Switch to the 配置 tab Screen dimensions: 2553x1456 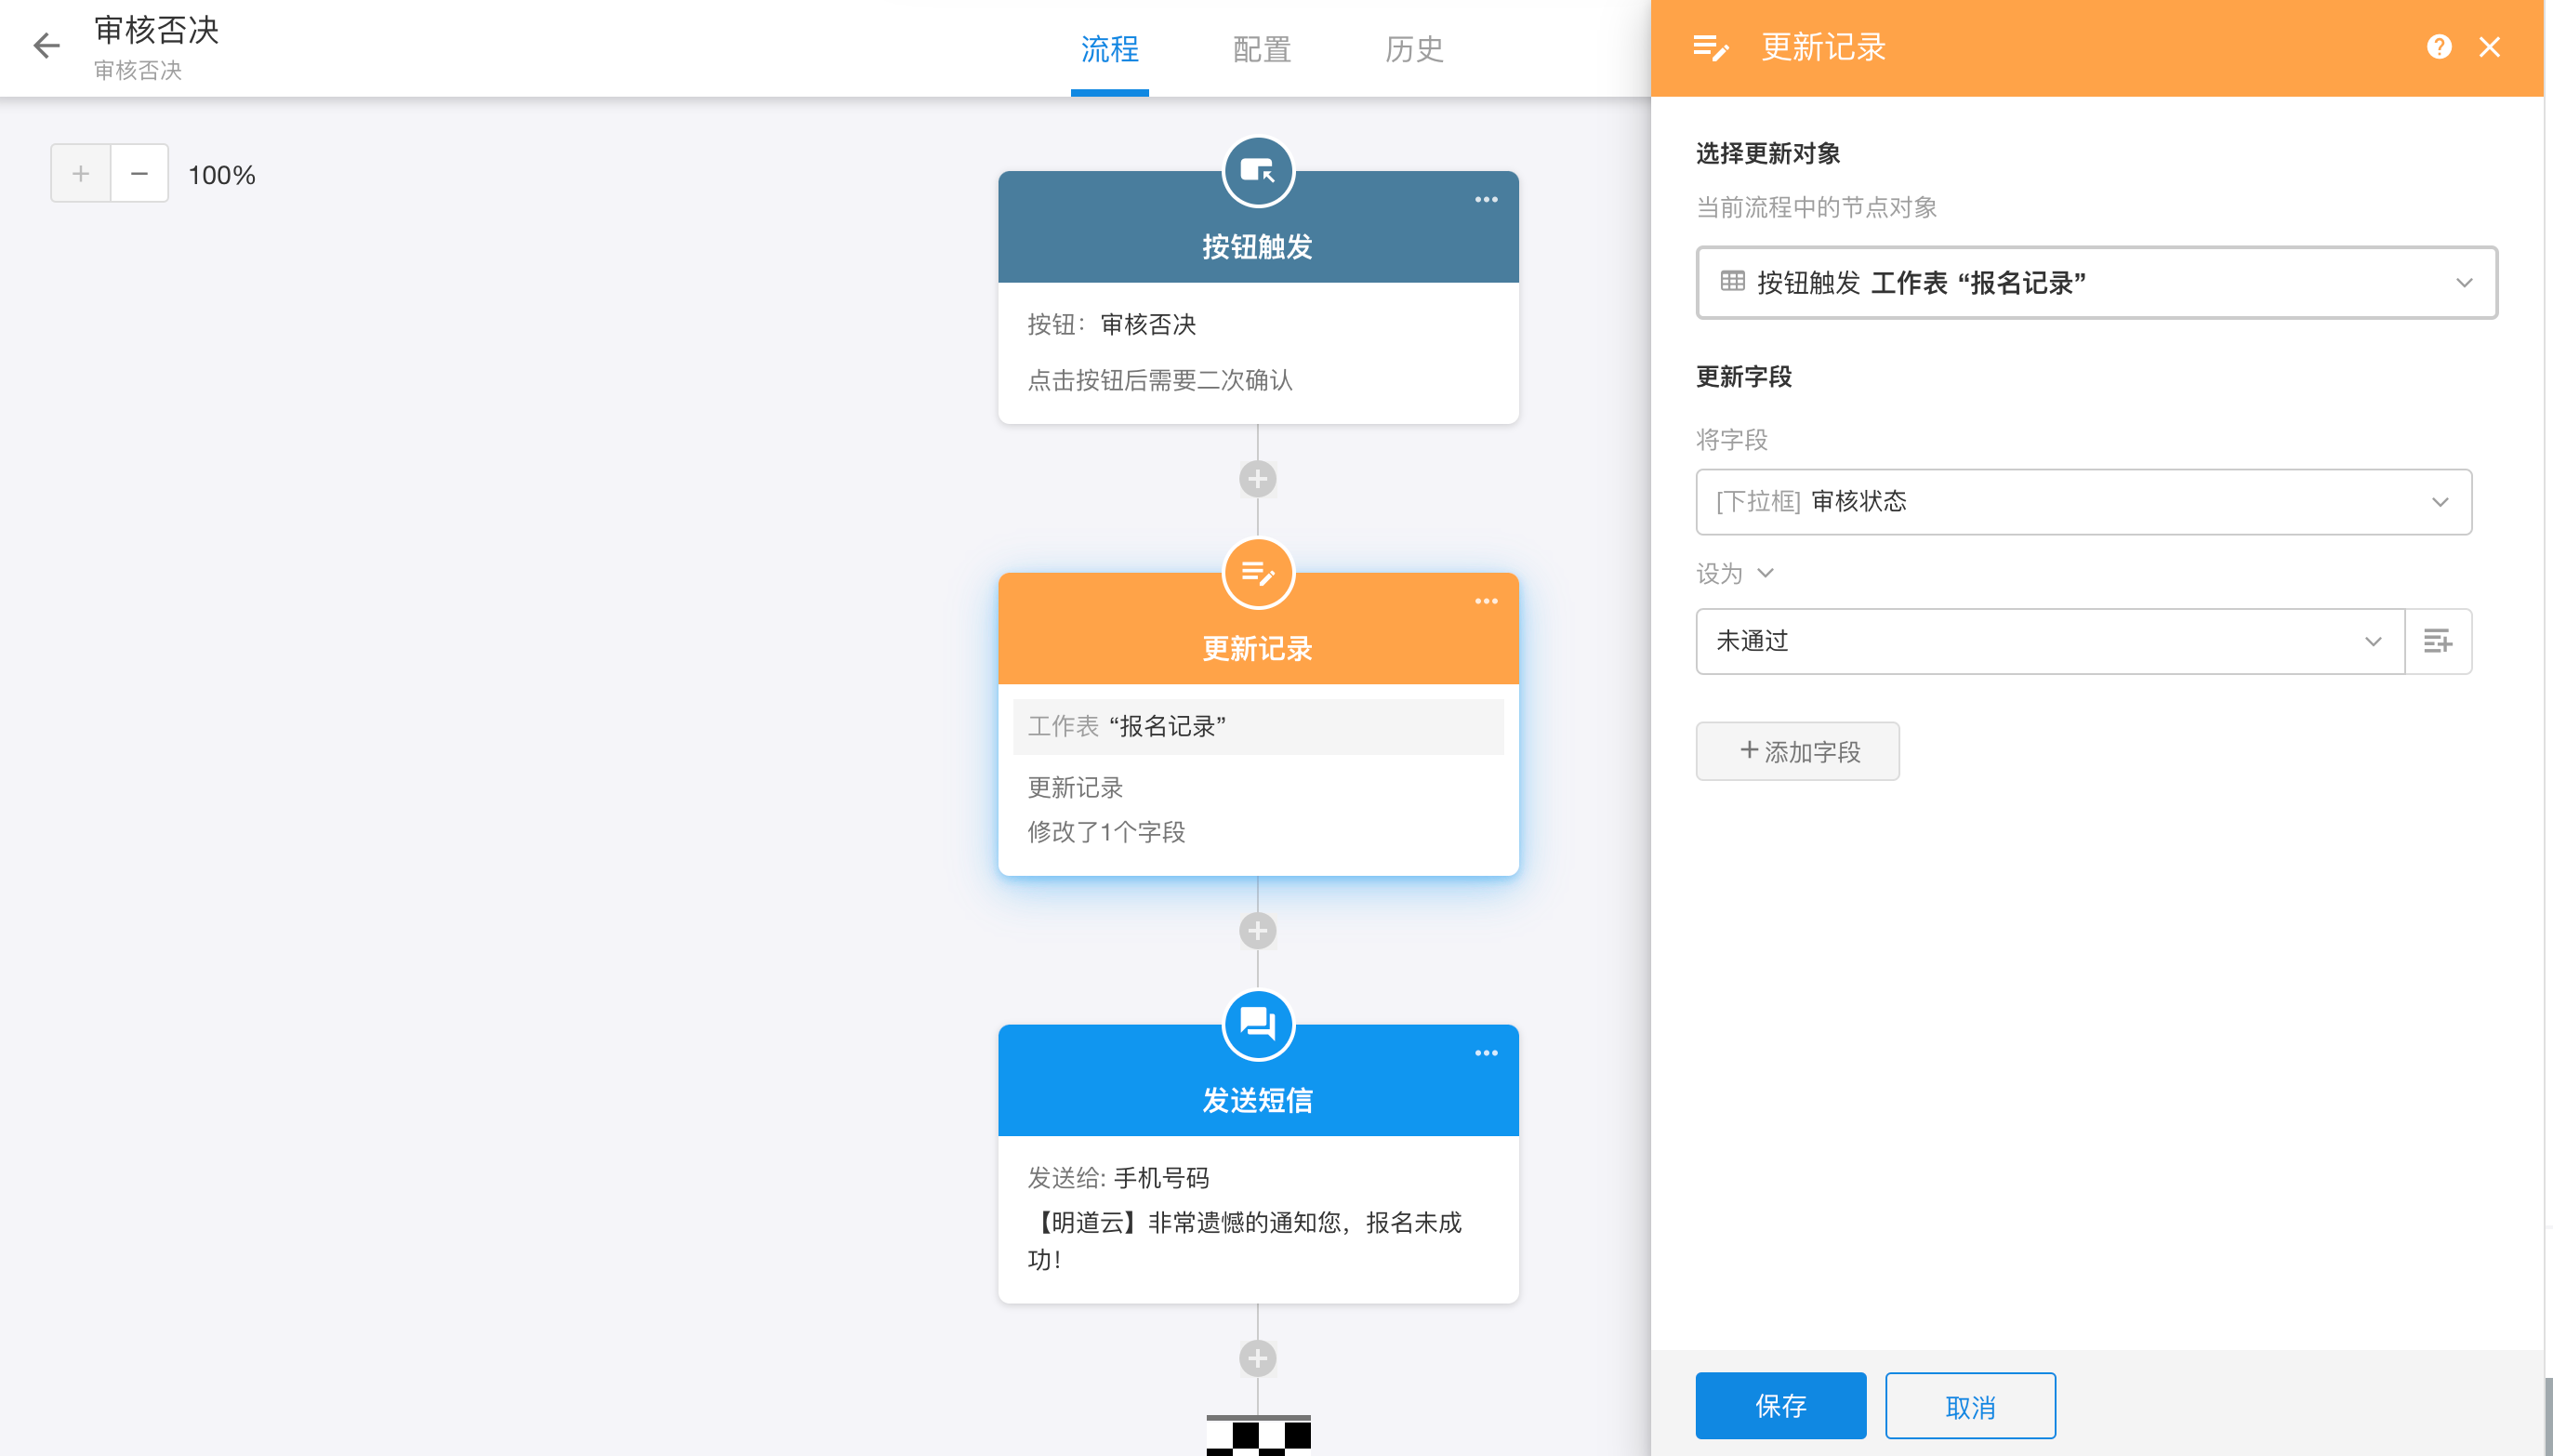(1261, 49)
